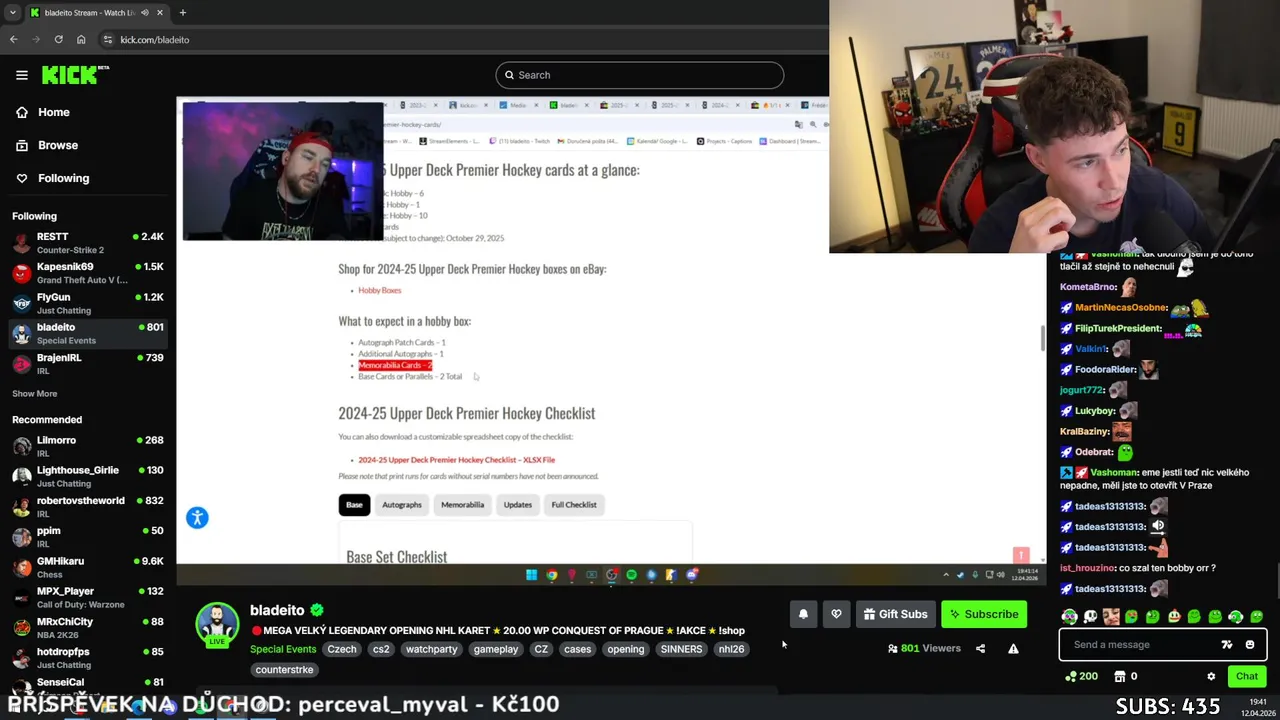Open Following in sidebar
The height and width of the screenshot is (720, 1280).
click(x=52, y=178)
